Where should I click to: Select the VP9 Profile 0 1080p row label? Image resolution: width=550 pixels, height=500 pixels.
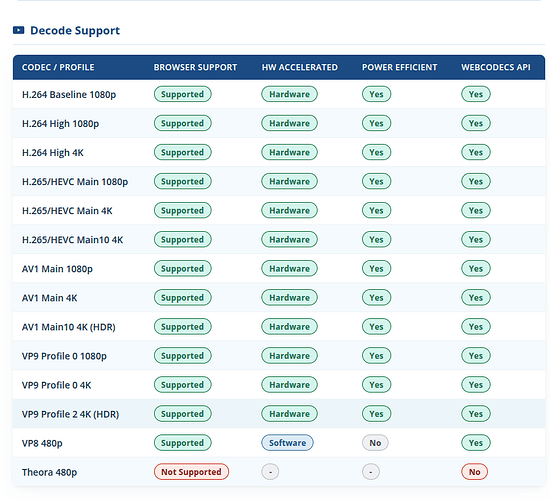pos(64,356)
